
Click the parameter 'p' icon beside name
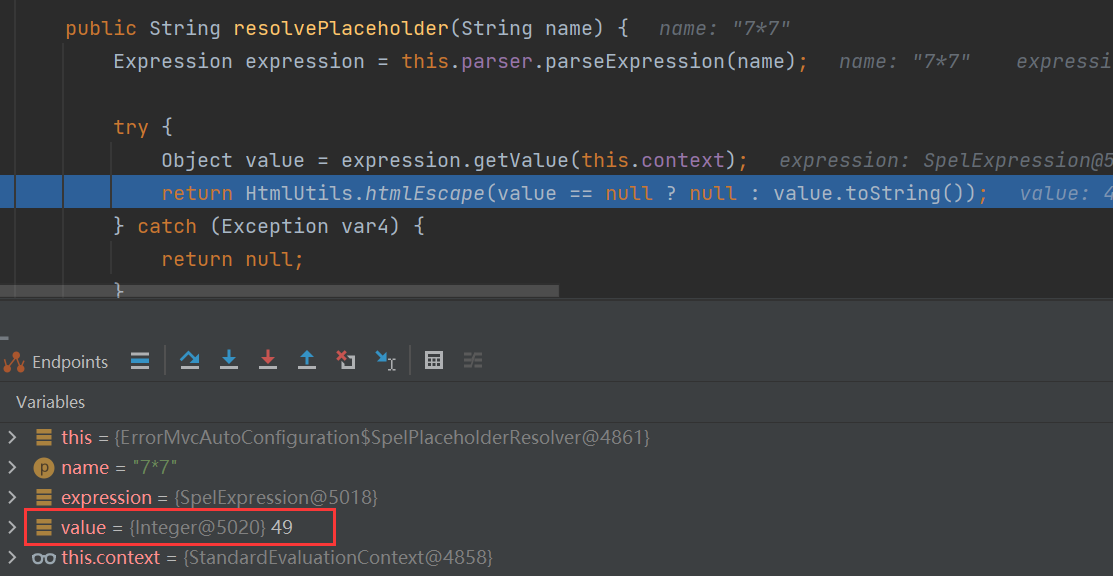click(41, 467)
